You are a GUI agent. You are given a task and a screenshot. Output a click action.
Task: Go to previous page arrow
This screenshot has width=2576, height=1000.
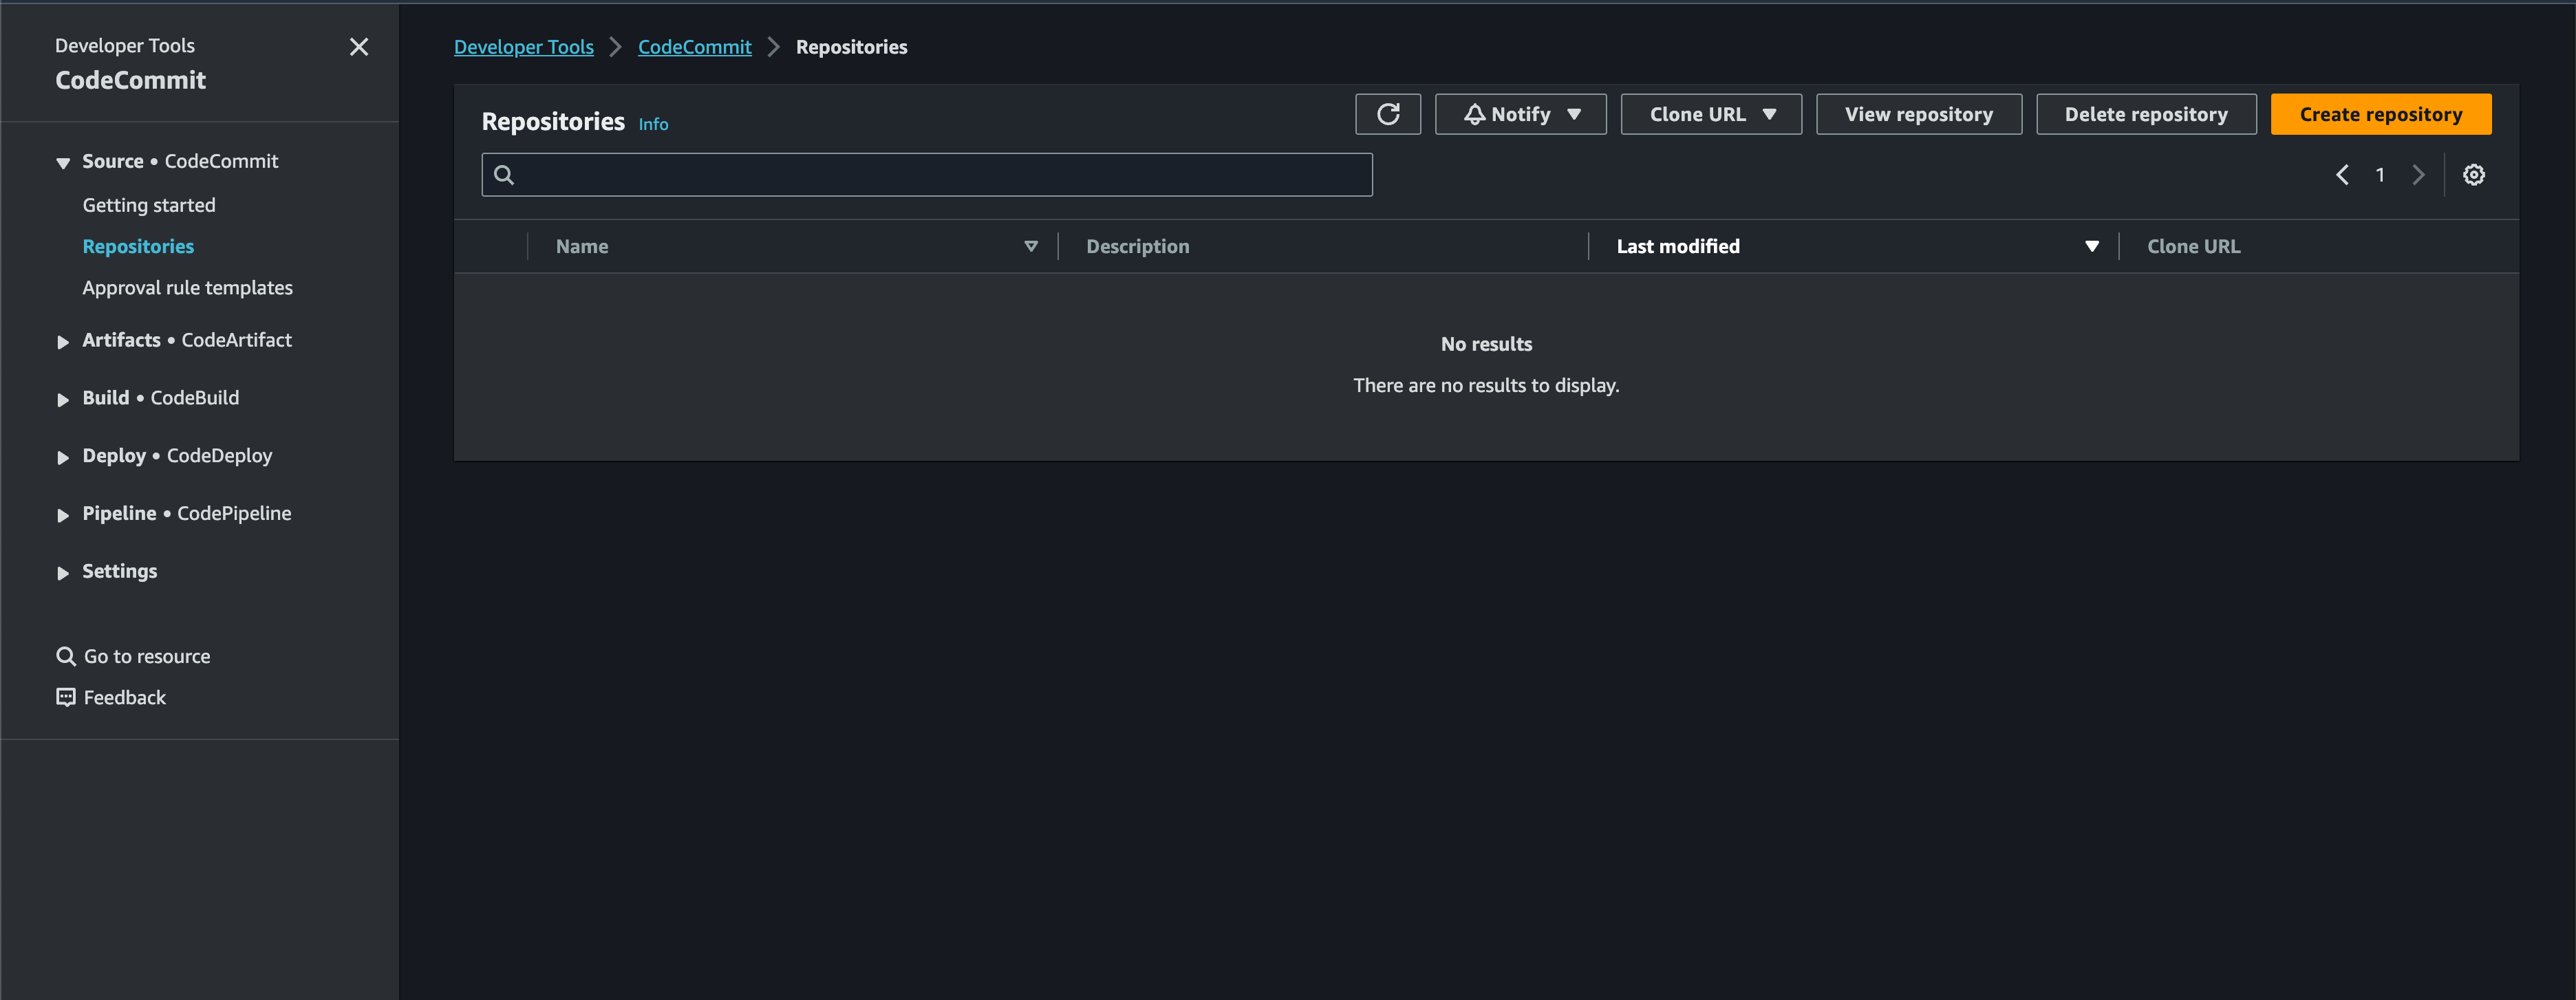click(x=2342, y=175)
